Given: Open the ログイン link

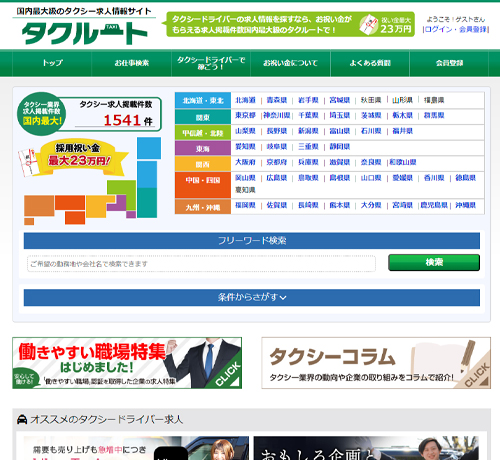Looking at the screenshot, I should [x=438, y=29].
